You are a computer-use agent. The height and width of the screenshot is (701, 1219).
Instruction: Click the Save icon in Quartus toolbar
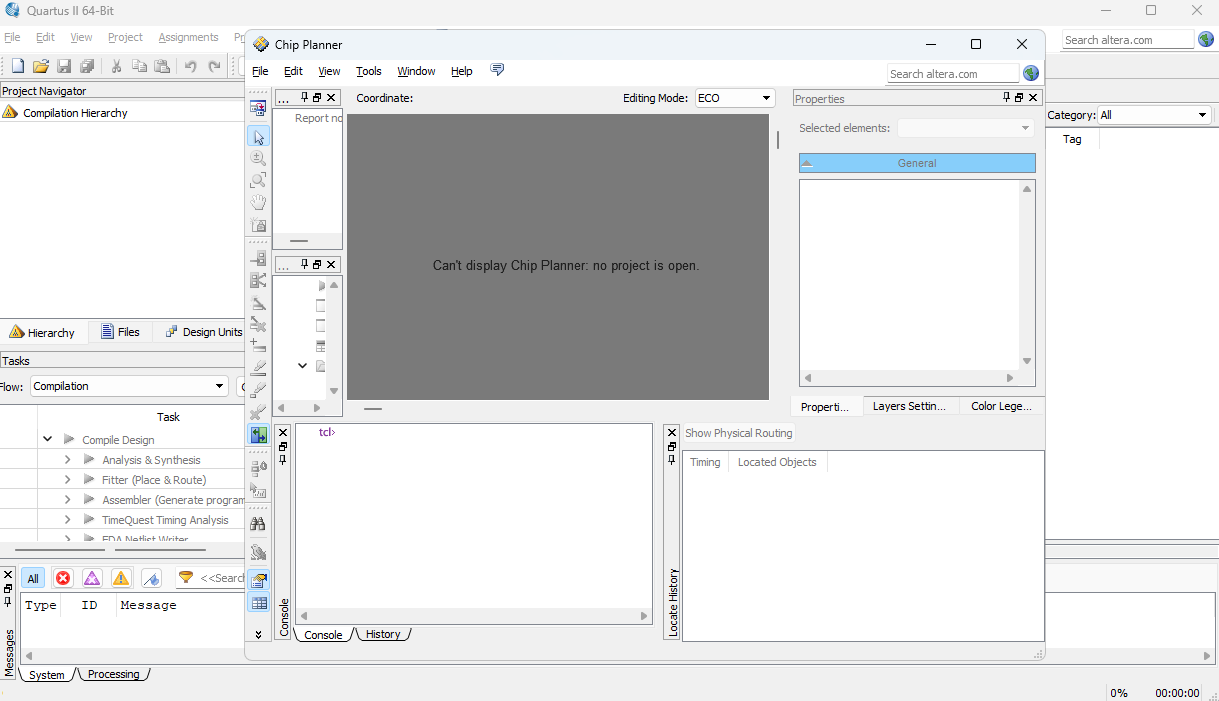64,66
